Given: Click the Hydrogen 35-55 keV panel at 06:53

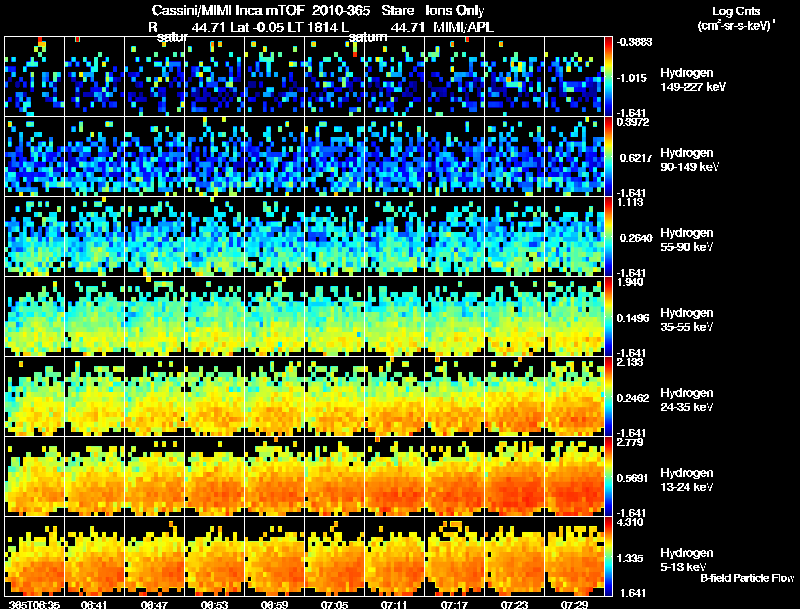Looking at the screenshot, I should tap(214, 316).
